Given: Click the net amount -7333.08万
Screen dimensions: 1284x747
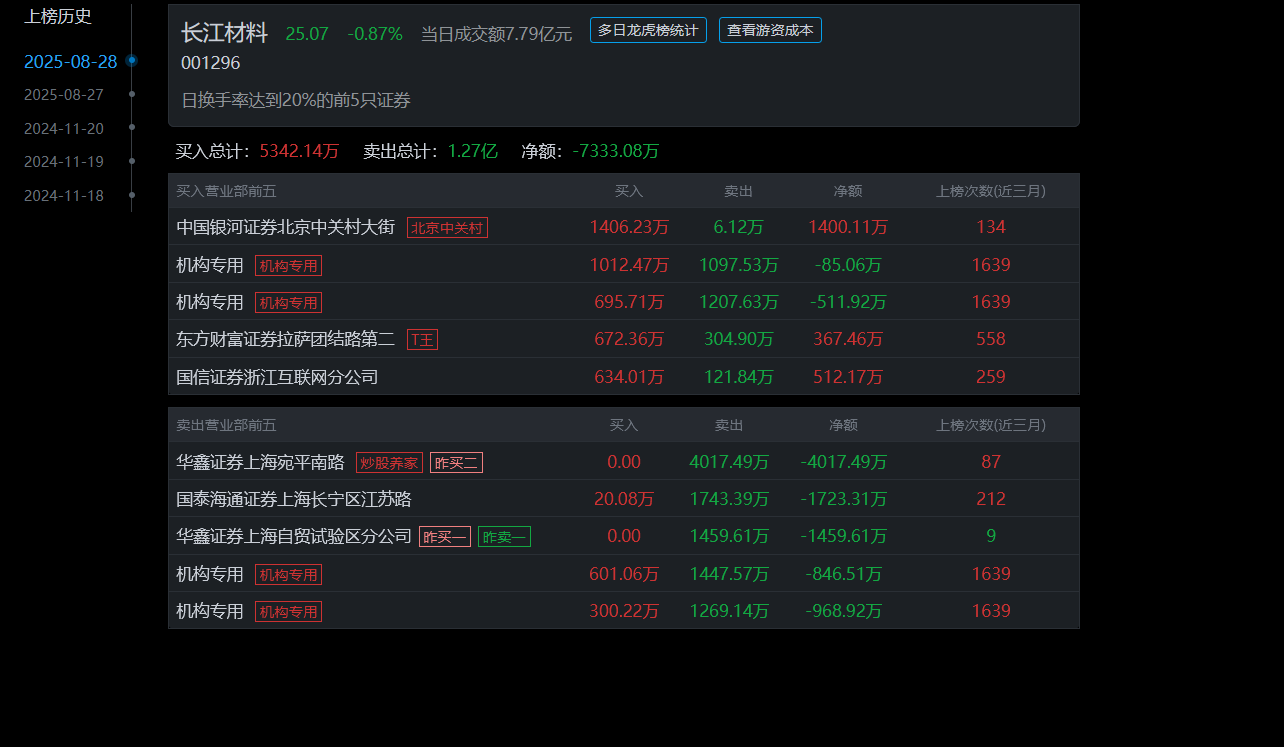Looking at the screenshot, I should [x=616, y=151].
